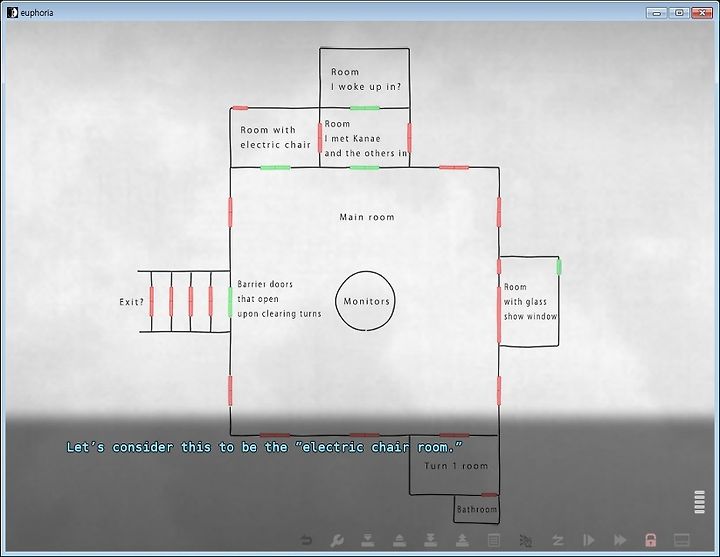Hide the message window with rectangle icon
The image size is (720, 557).
click(x=681, y=540)
